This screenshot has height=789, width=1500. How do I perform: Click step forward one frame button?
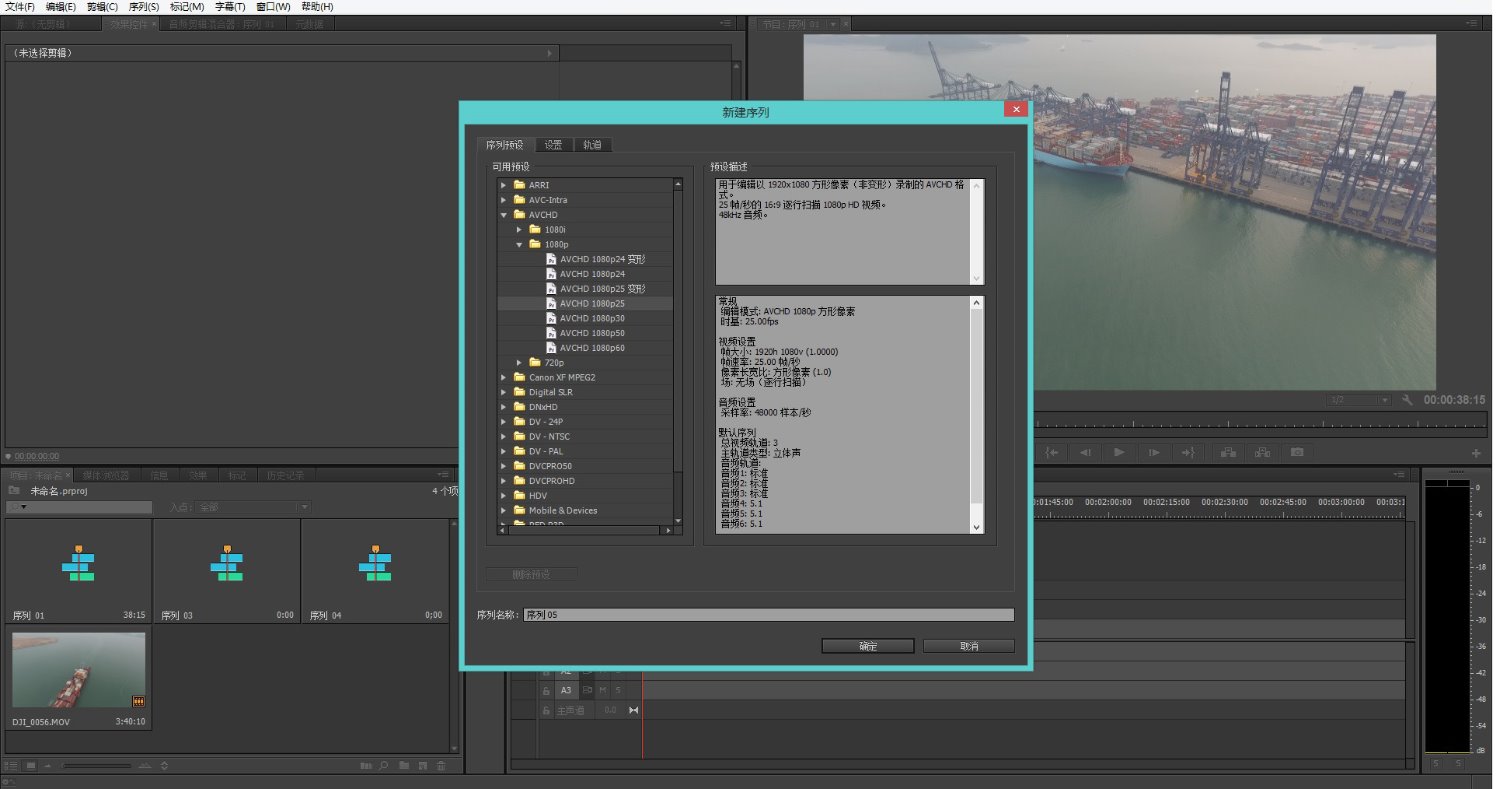(x=1154, y=452)
